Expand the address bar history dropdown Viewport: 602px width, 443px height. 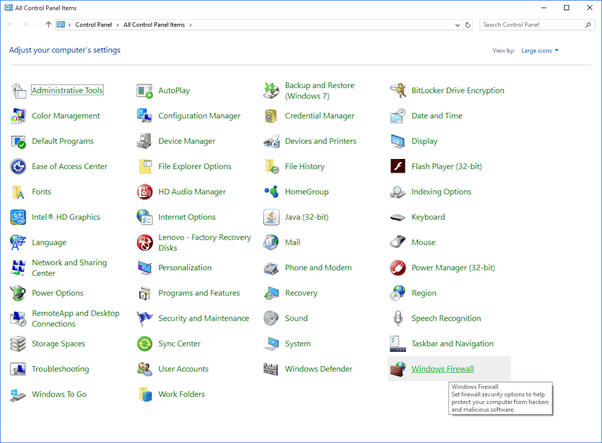(457, 25)
